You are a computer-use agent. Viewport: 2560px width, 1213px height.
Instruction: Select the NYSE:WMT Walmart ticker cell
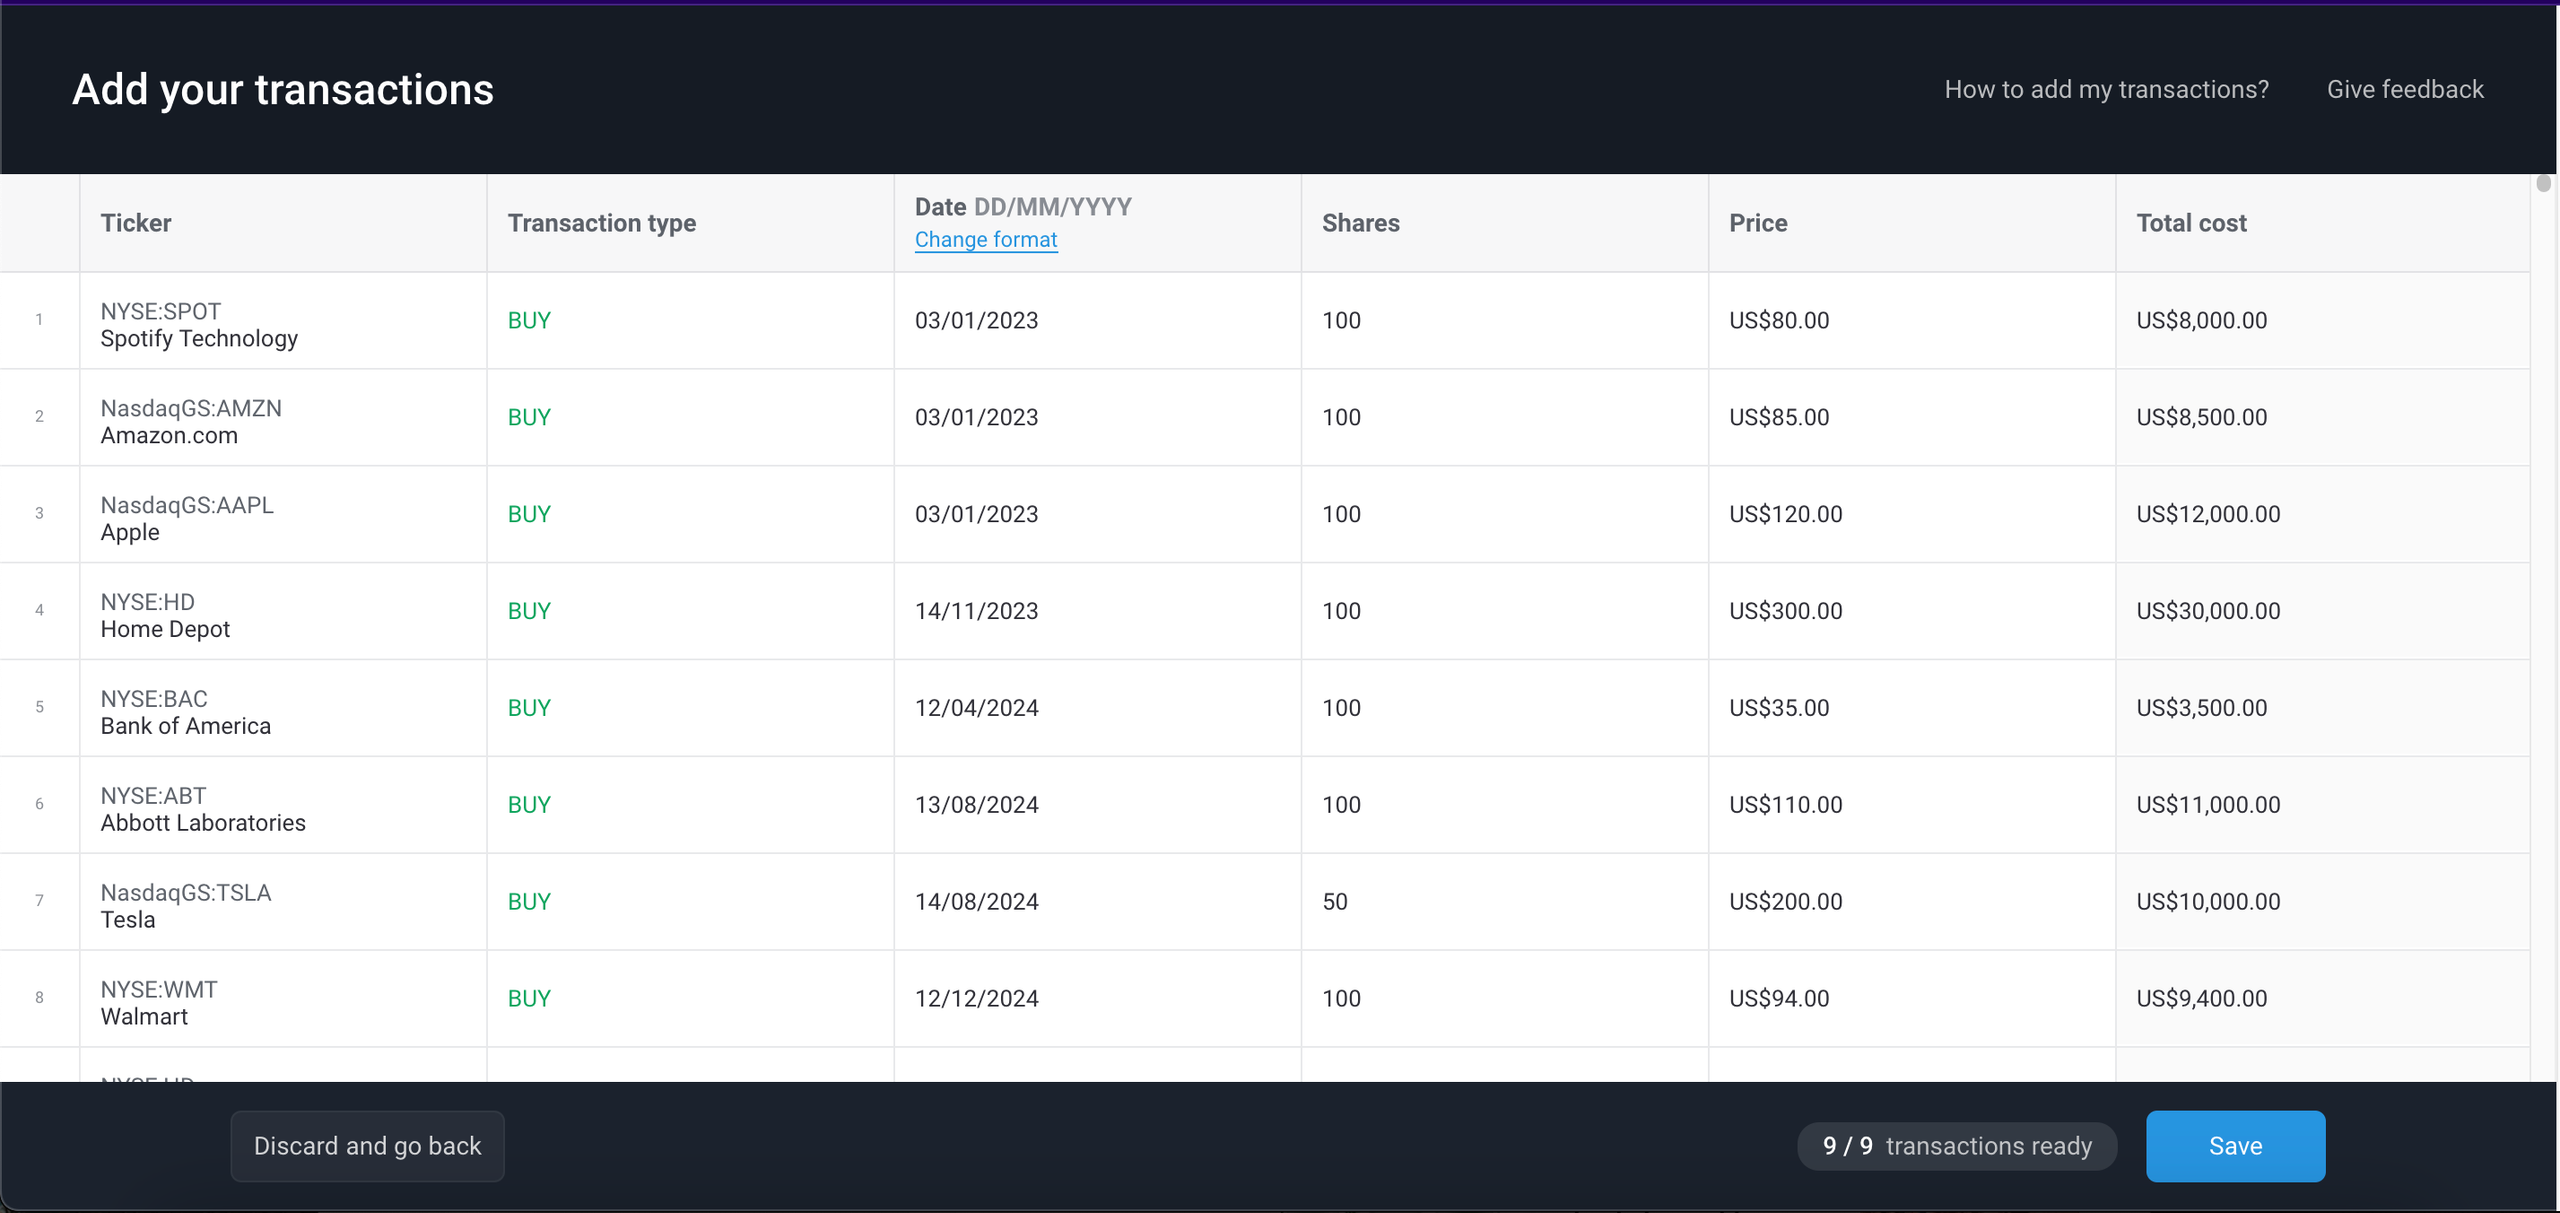pyautogui.click(x=283, y=999)
